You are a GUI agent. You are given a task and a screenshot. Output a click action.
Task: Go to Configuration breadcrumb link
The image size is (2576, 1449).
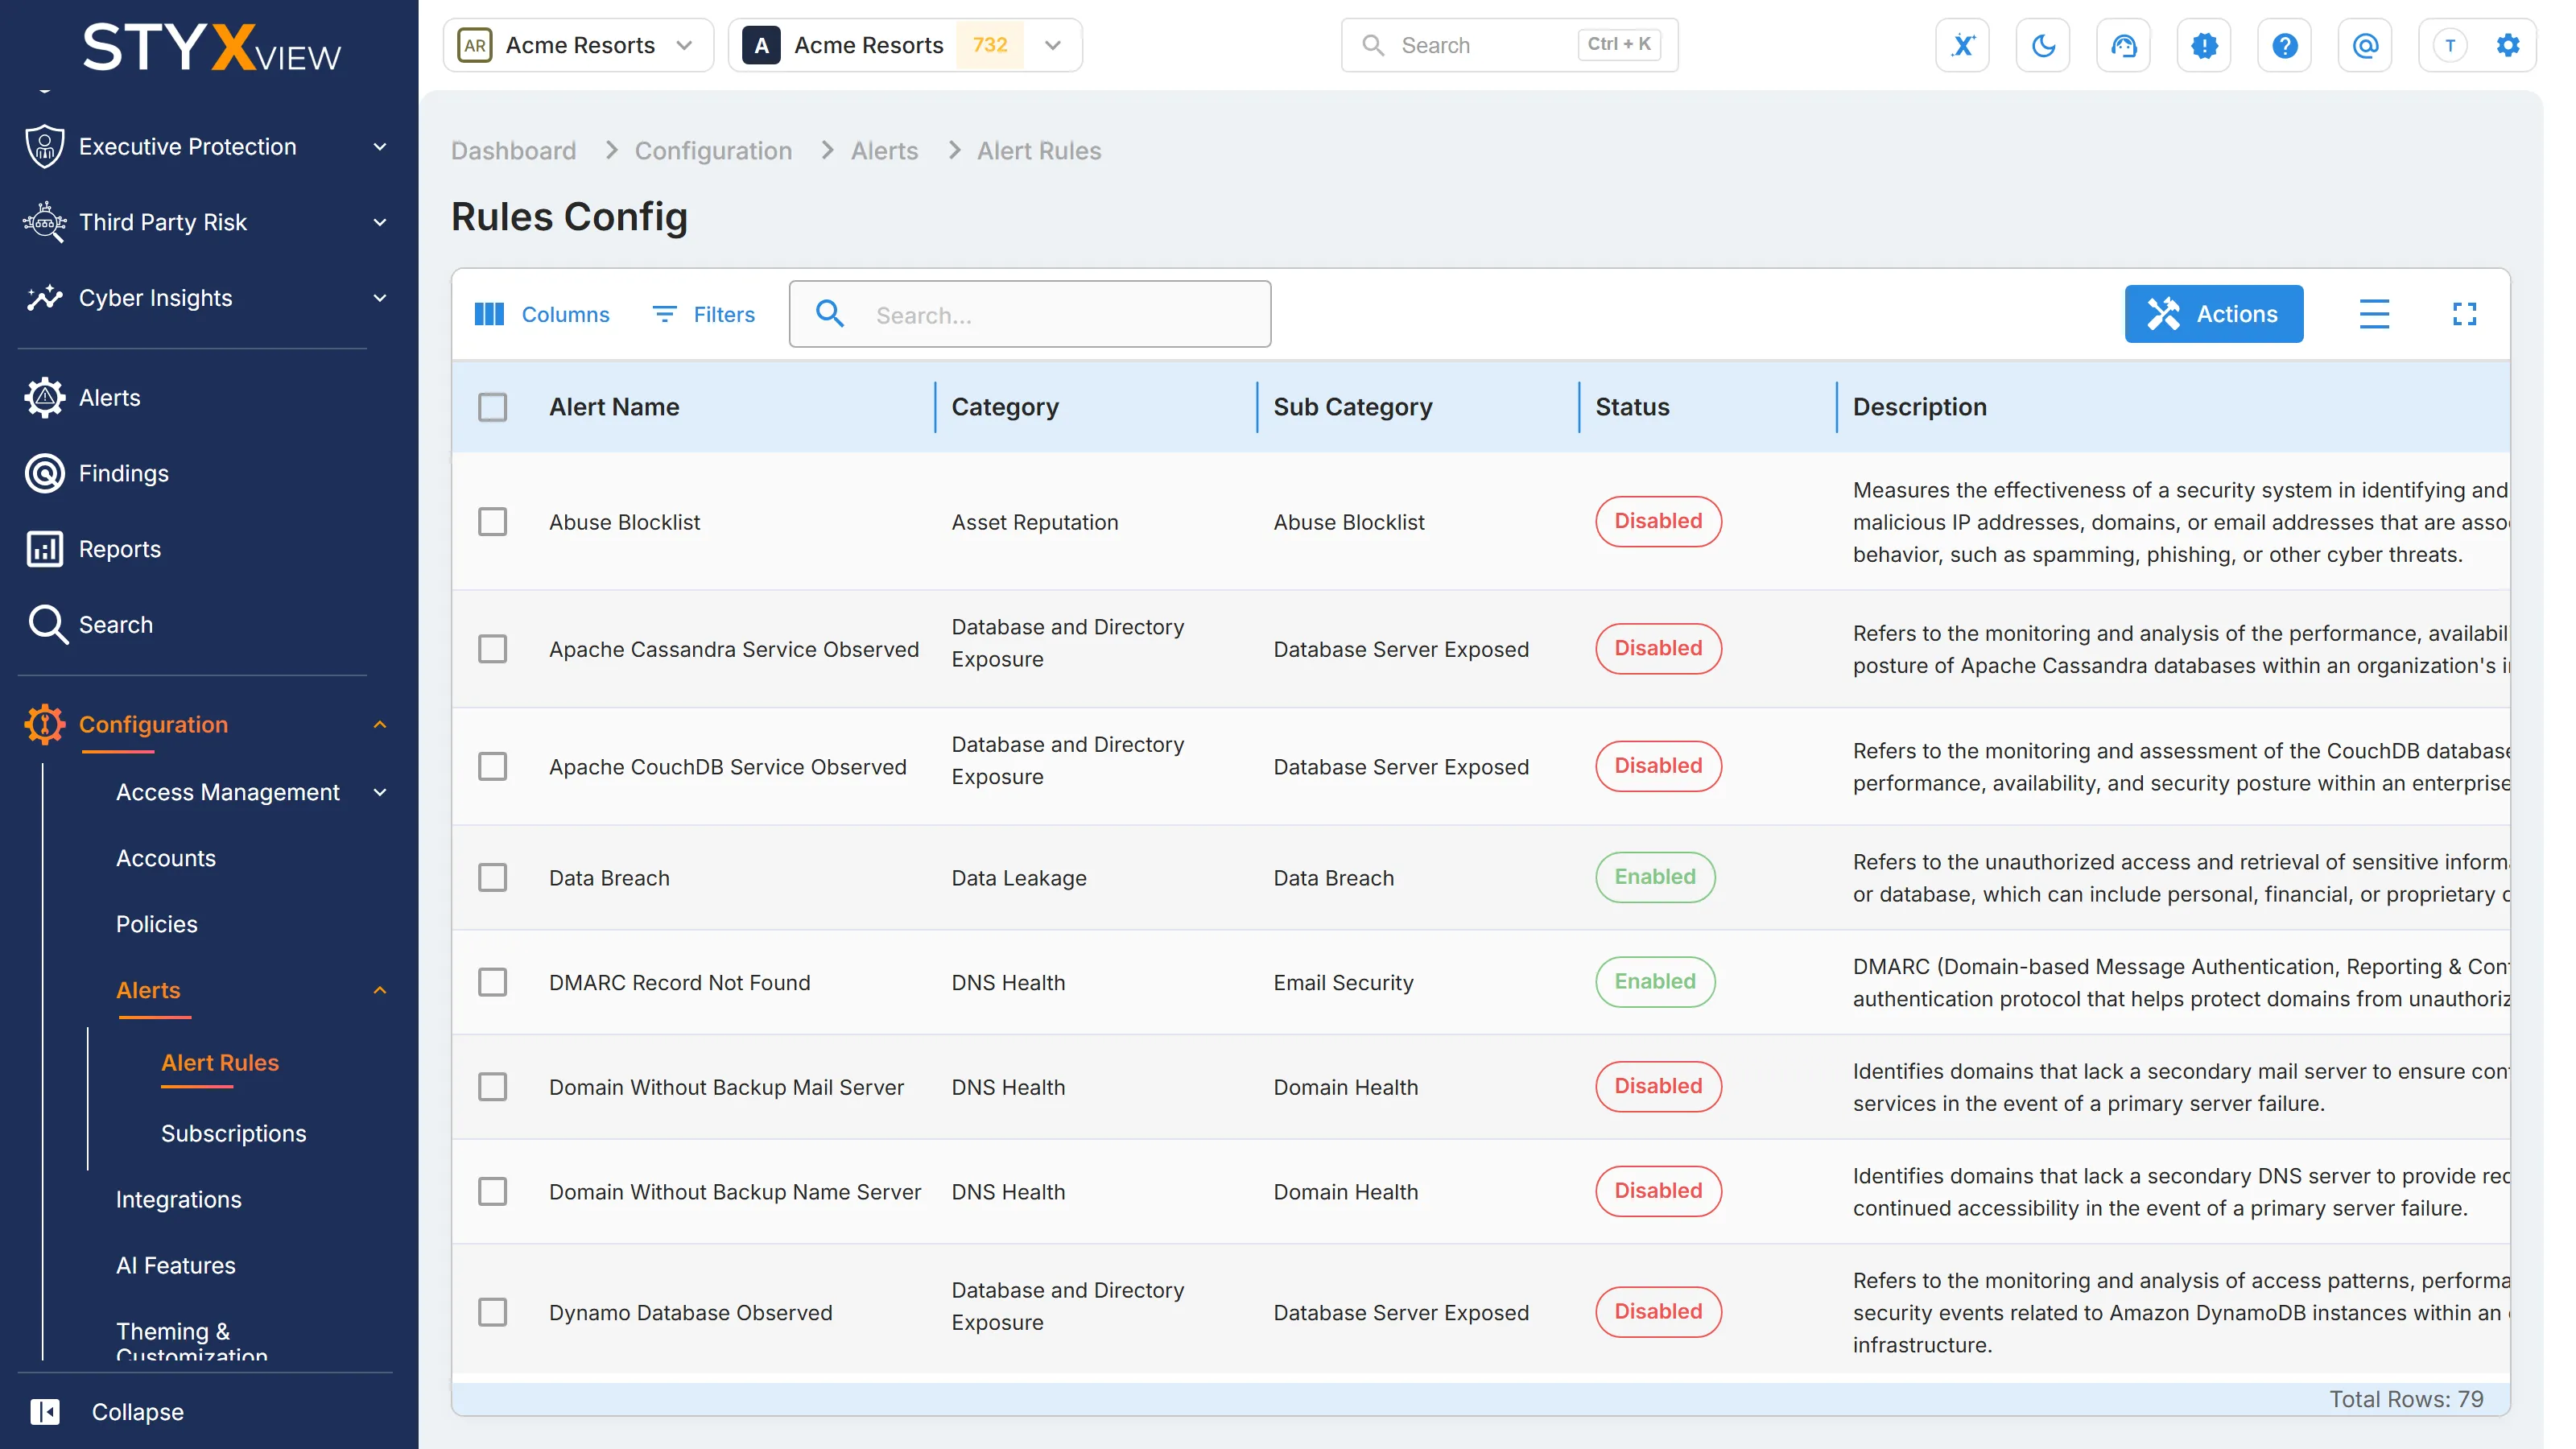[x=713, y=150]
